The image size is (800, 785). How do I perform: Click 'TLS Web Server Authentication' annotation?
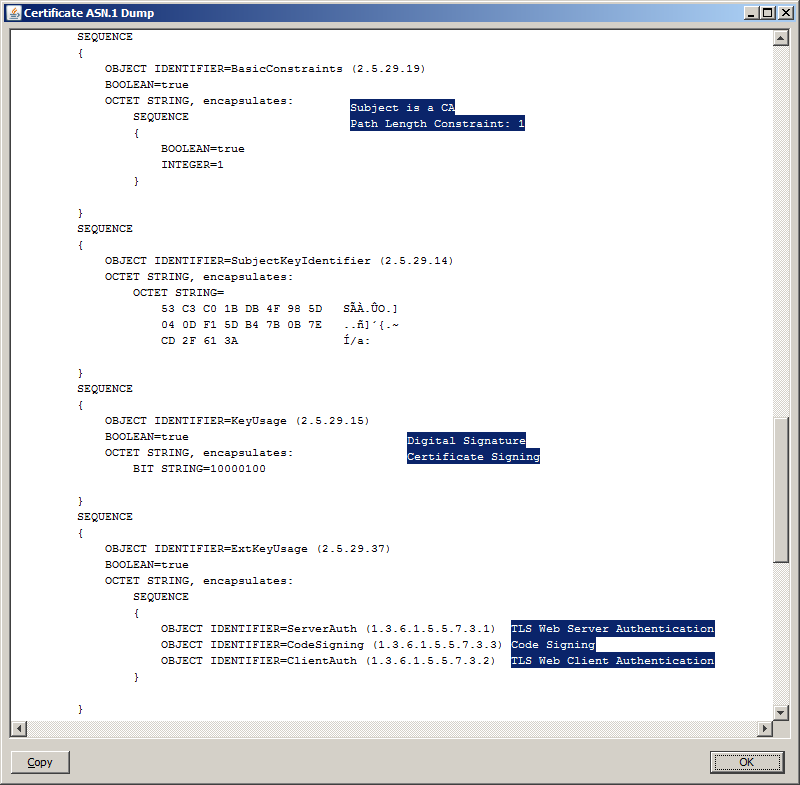[612, 629]
